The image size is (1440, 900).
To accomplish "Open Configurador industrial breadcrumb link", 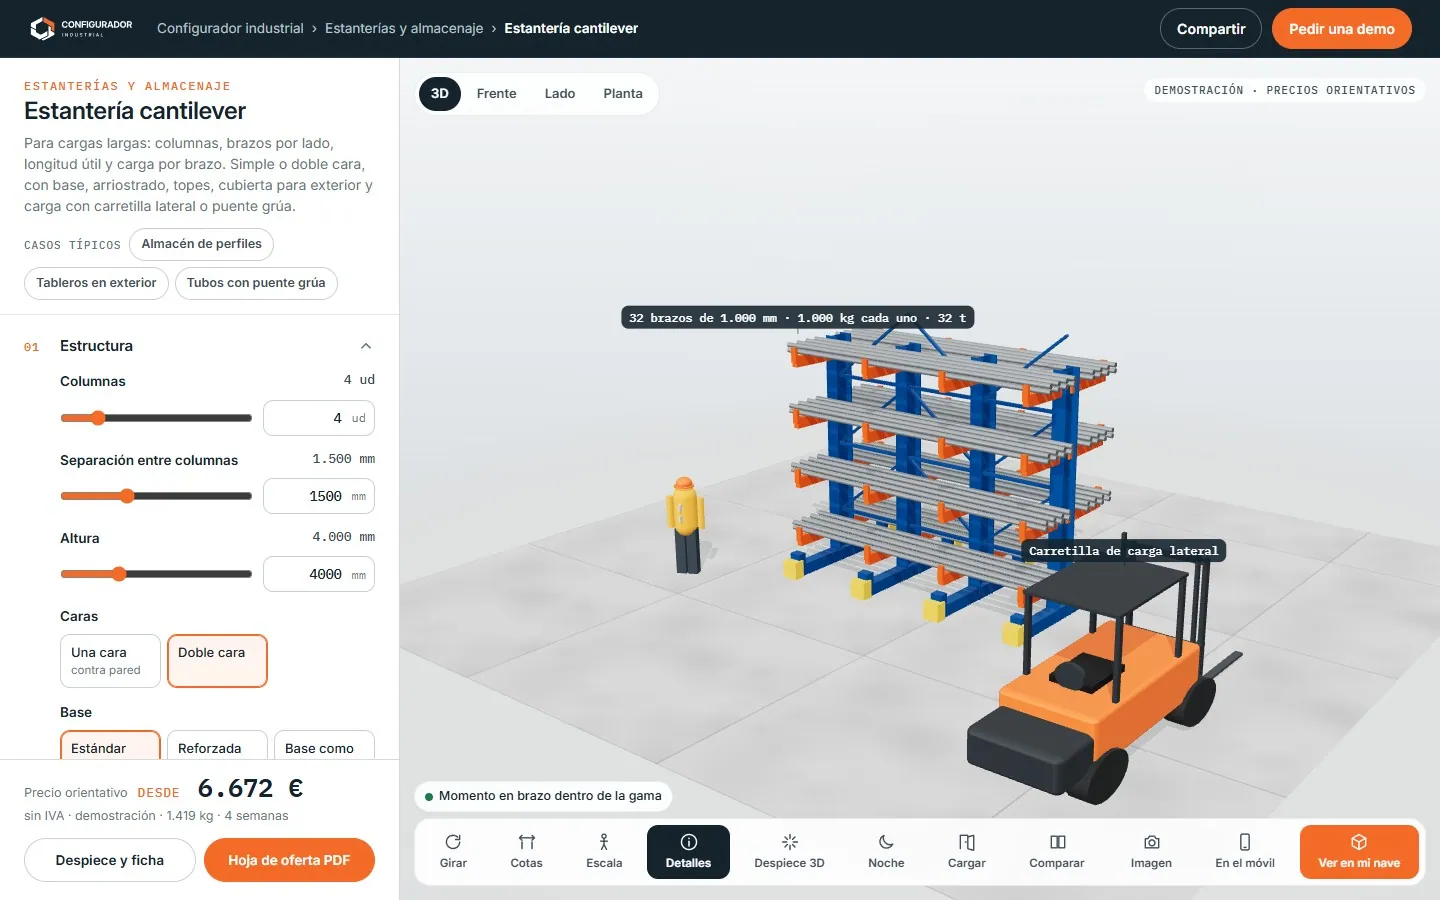I will [x=230, y=28].
